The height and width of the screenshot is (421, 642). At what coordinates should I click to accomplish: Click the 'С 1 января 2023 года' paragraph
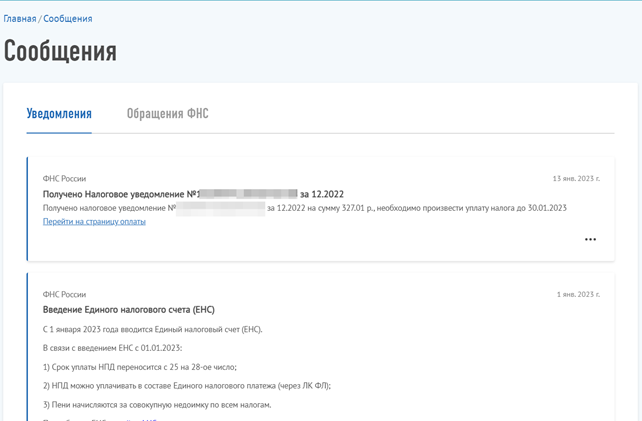(x=152, y=329)
